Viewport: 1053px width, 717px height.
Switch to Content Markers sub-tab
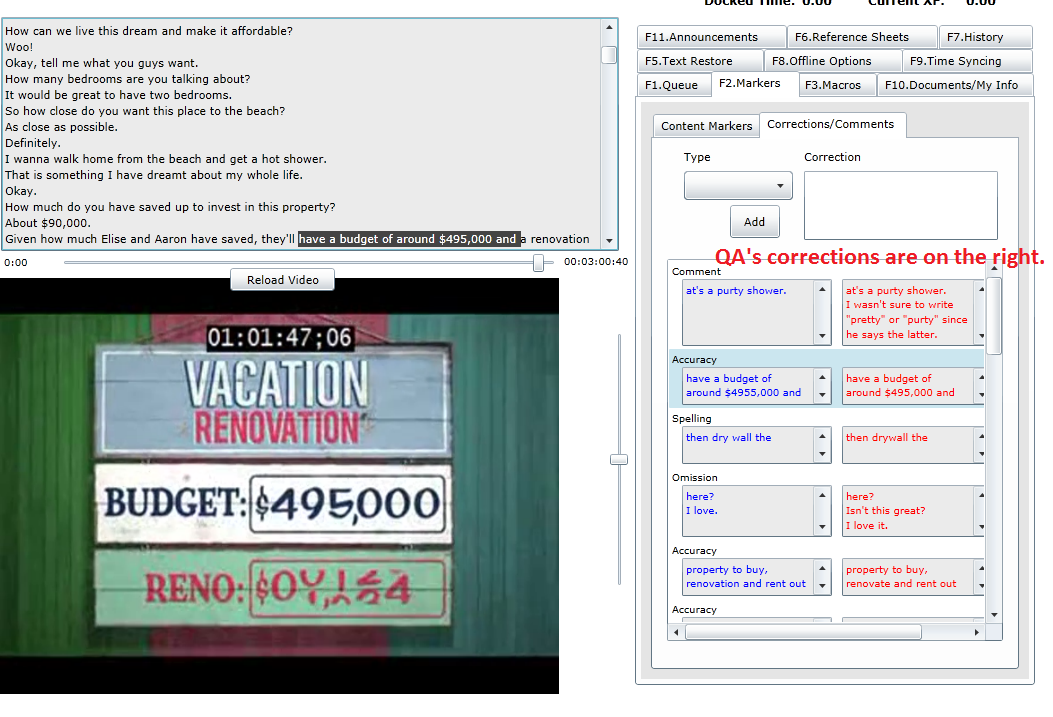[x=706, y=126]
